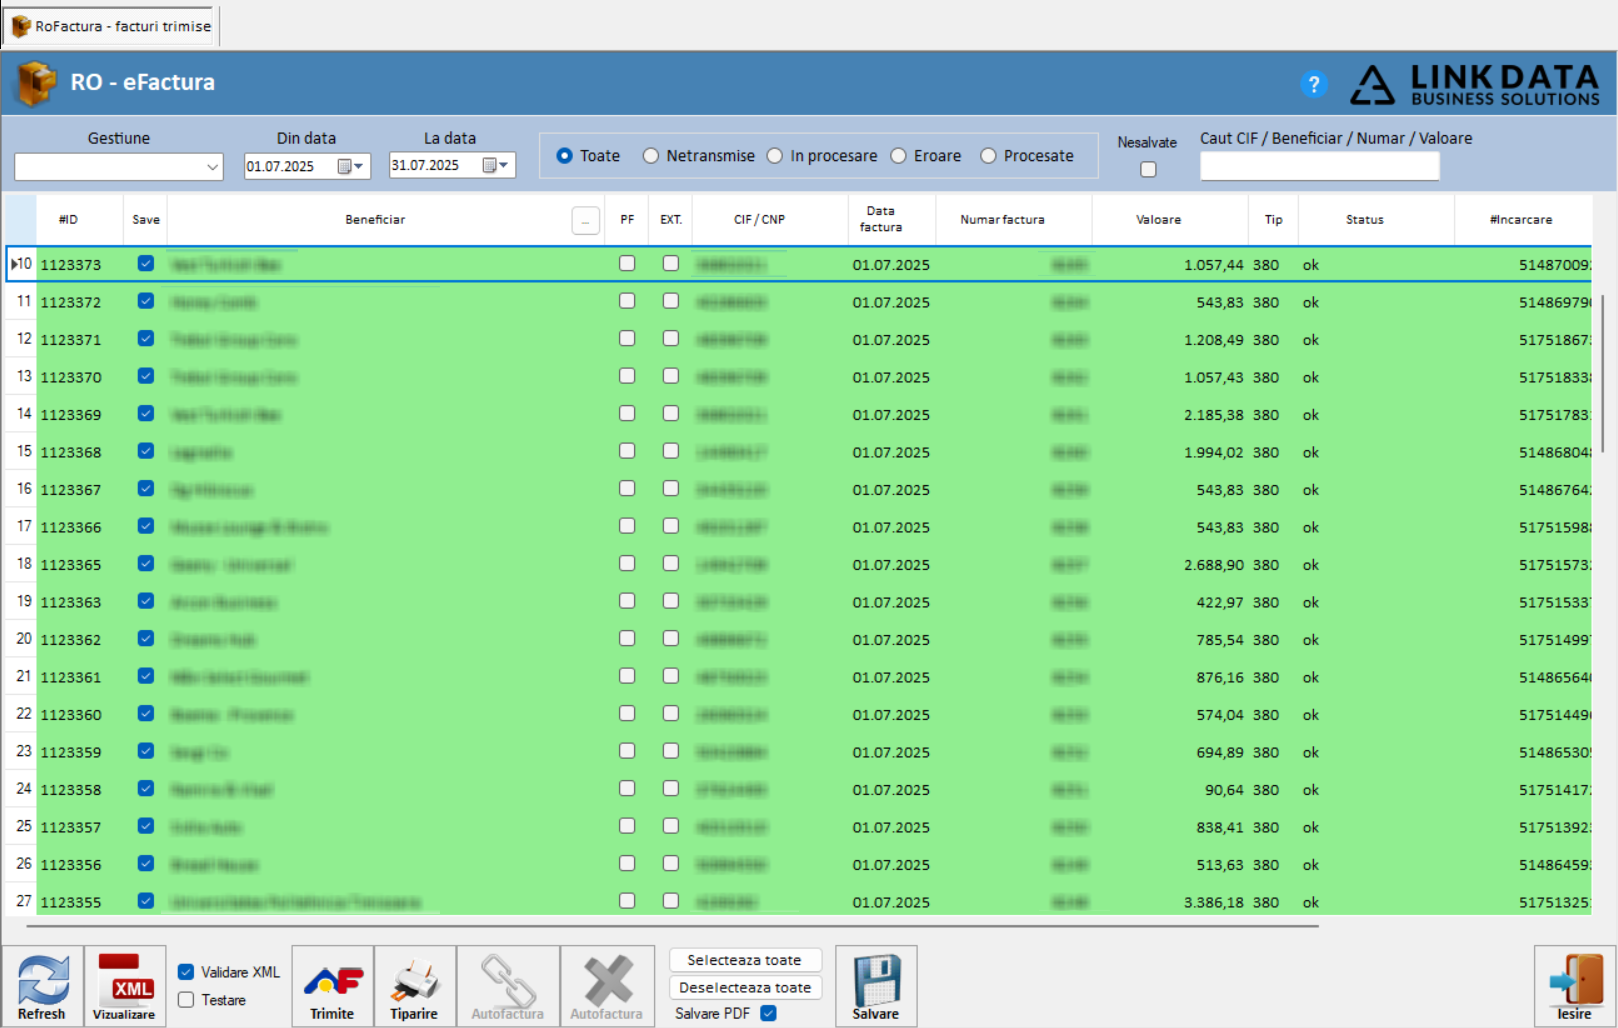Check EXT. box for invoice 1123371
Image resolution: width=1618 pixels, height=1028 pixels.
pos(671,338)
